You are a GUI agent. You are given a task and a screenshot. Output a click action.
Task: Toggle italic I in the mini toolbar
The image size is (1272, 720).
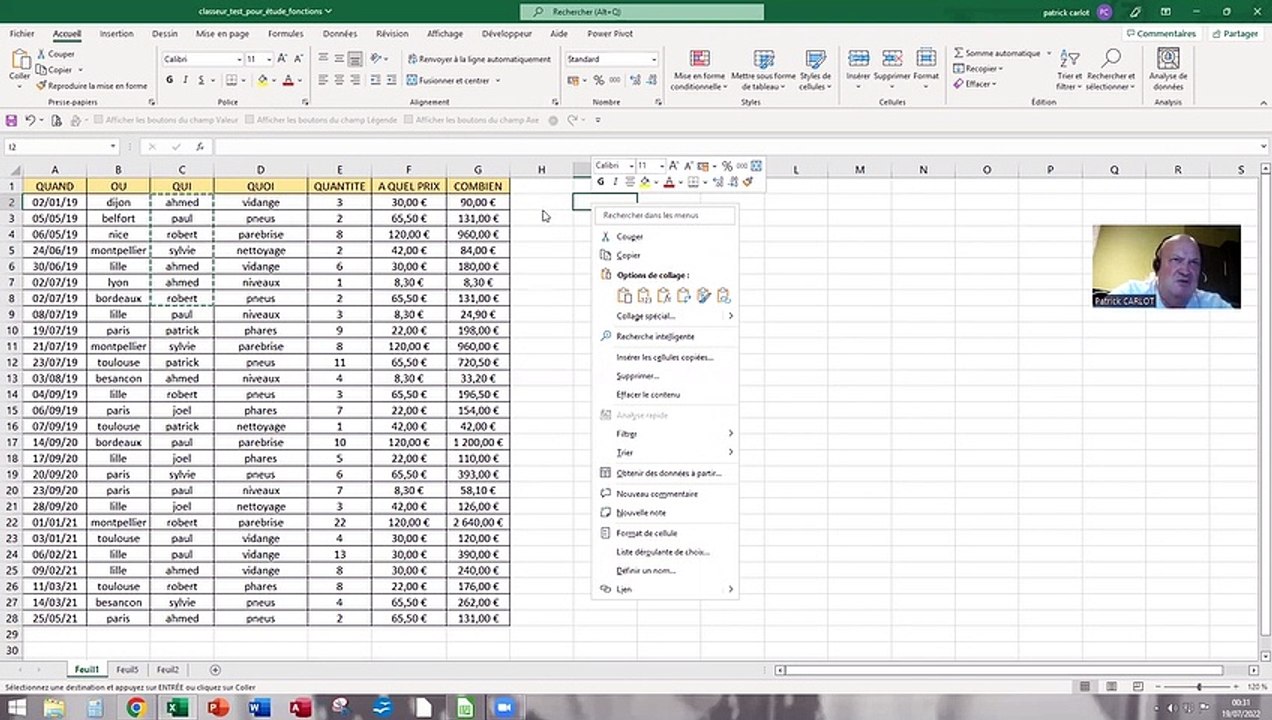615,182
